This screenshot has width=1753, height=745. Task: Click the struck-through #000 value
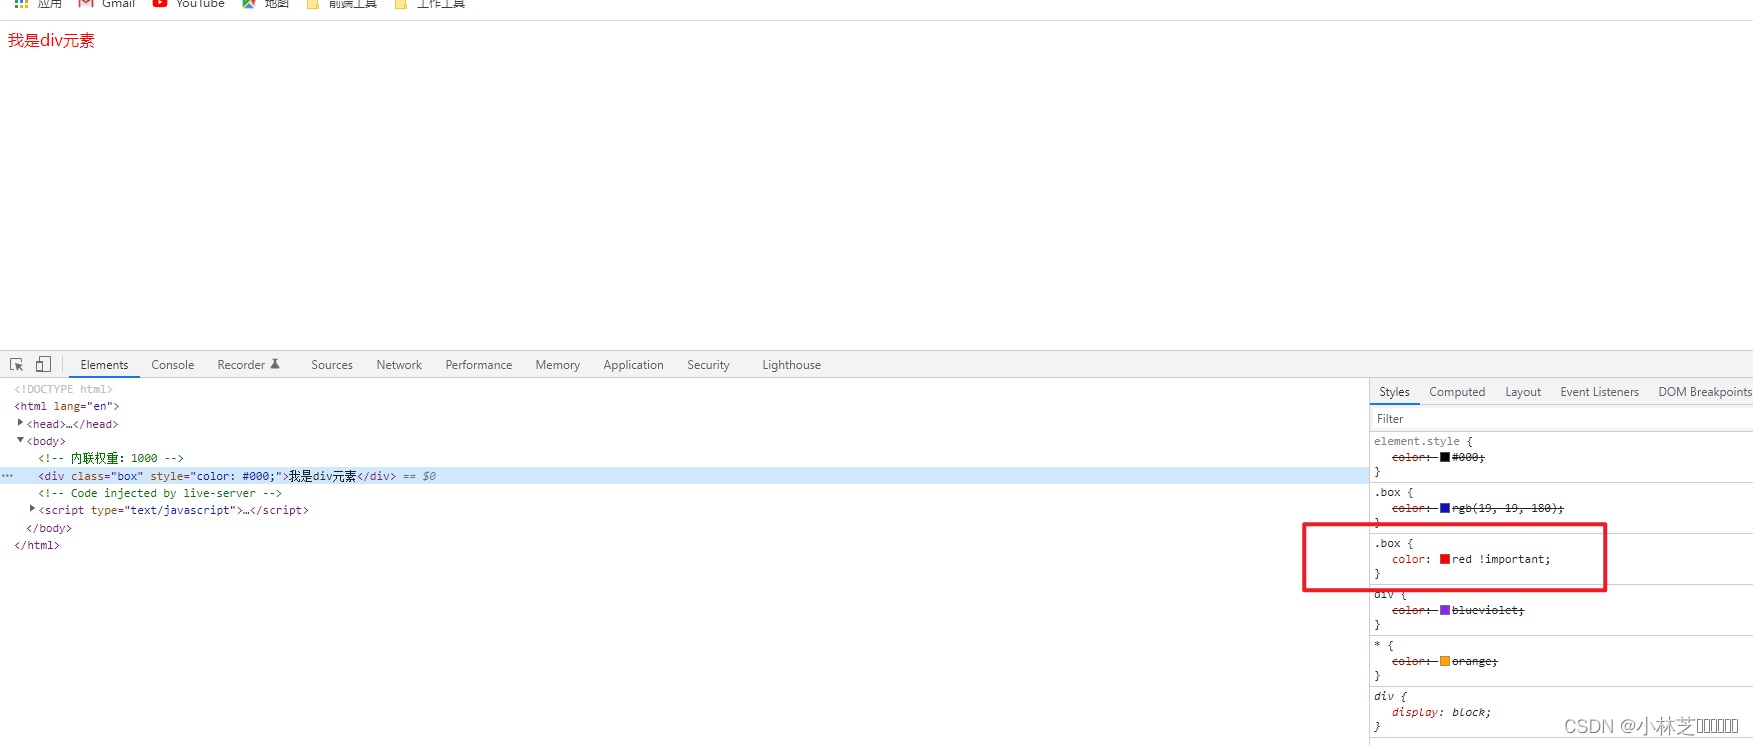pyautogui.click(x=1467, y=457)
